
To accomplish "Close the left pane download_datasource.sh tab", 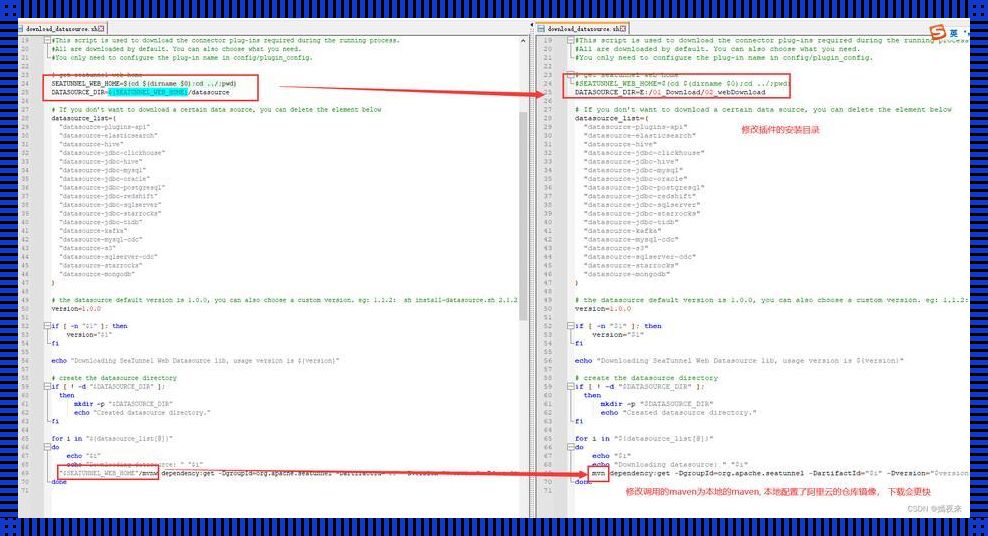I will pyautogui.click(x=101, y=28).
